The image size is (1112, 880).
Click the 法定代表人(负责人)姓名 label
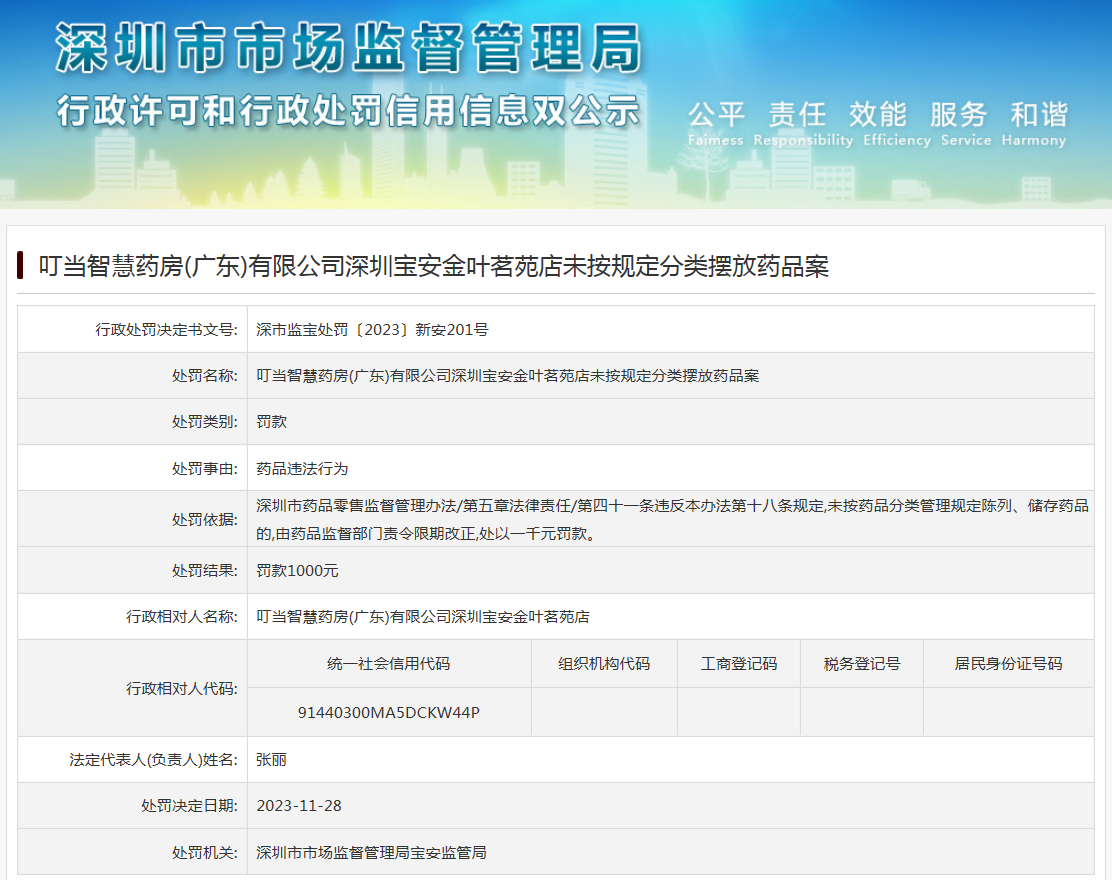click(153, 760)
